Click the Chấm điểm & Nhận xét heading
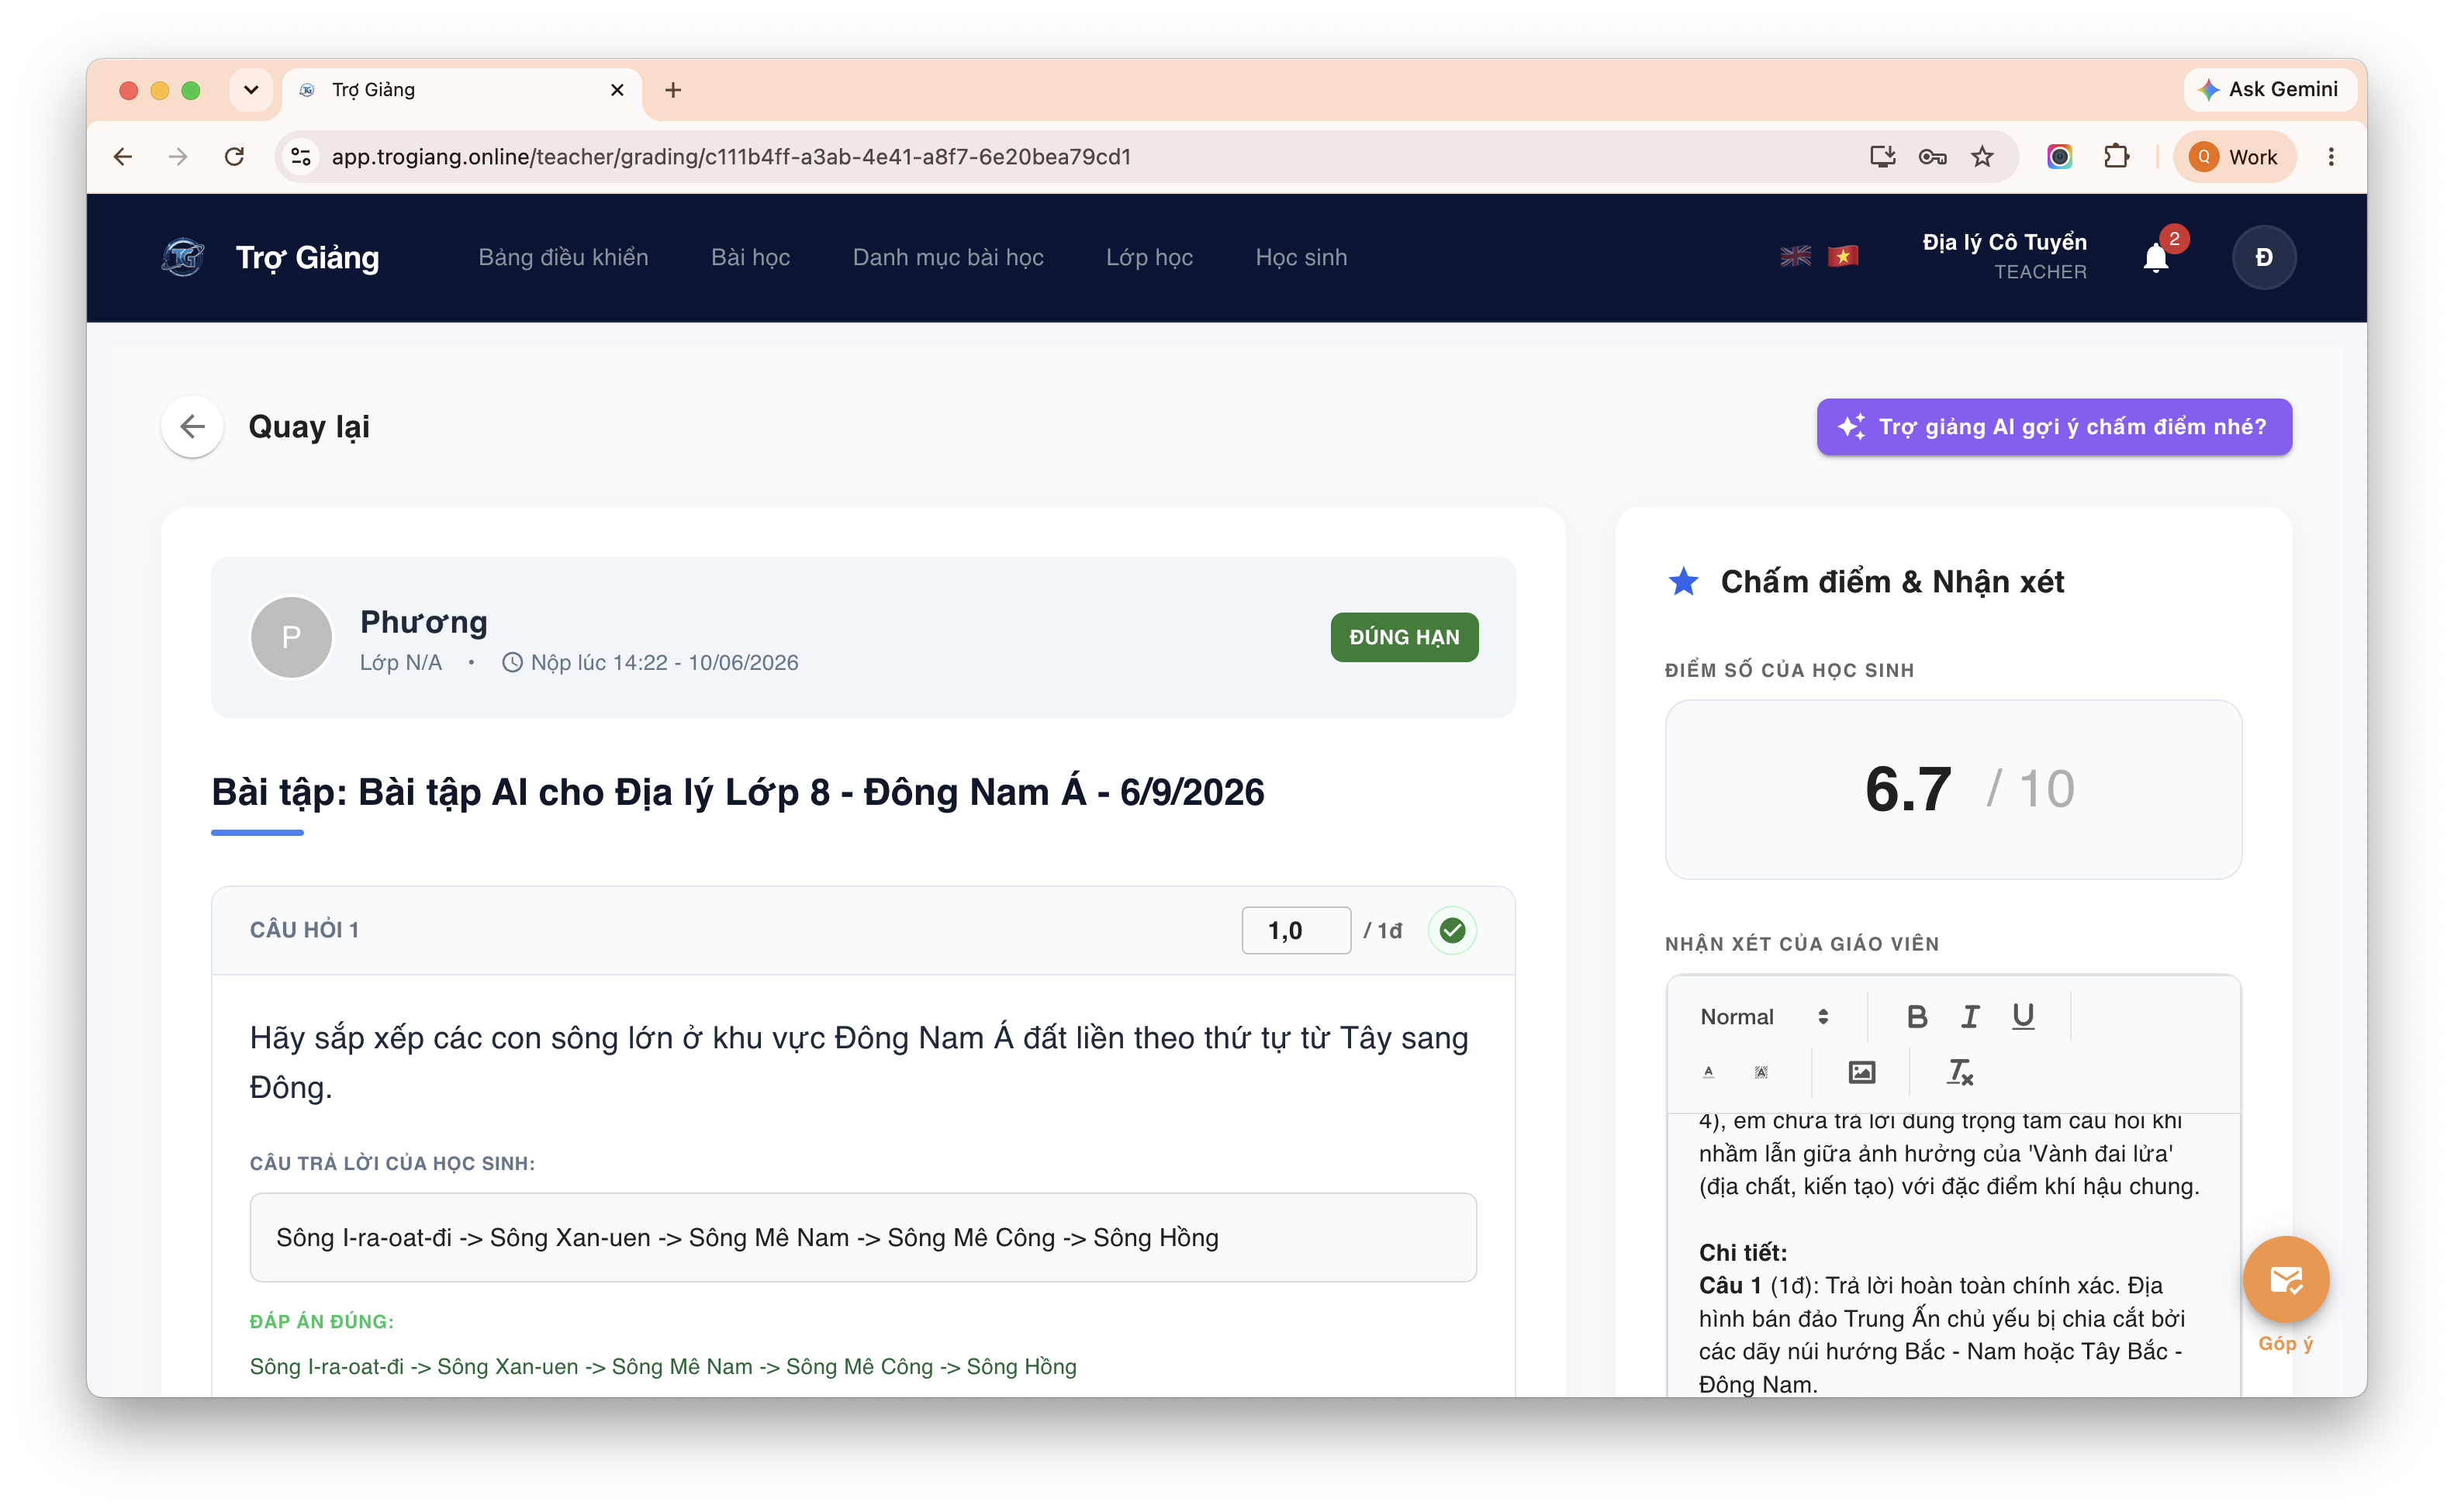 click(x=1892, y=581)
